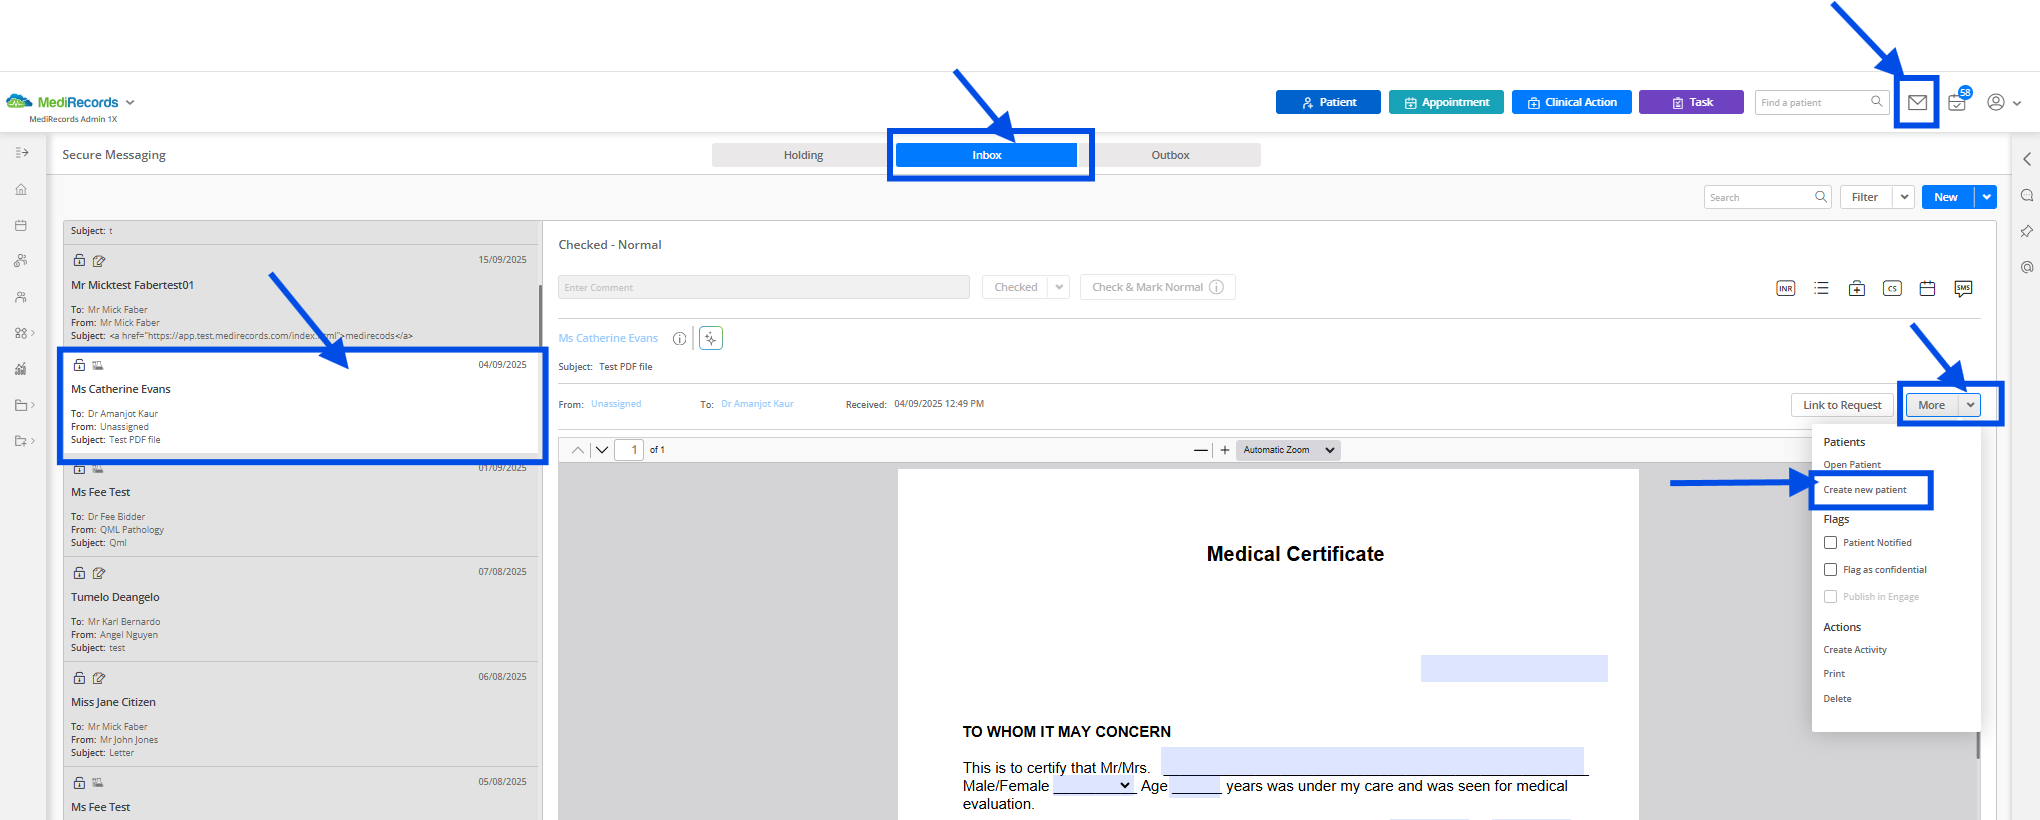Open the MediRecords practice dropdown chevron
This screenshot has height=820, width=2040.
(x=130, y=102)
